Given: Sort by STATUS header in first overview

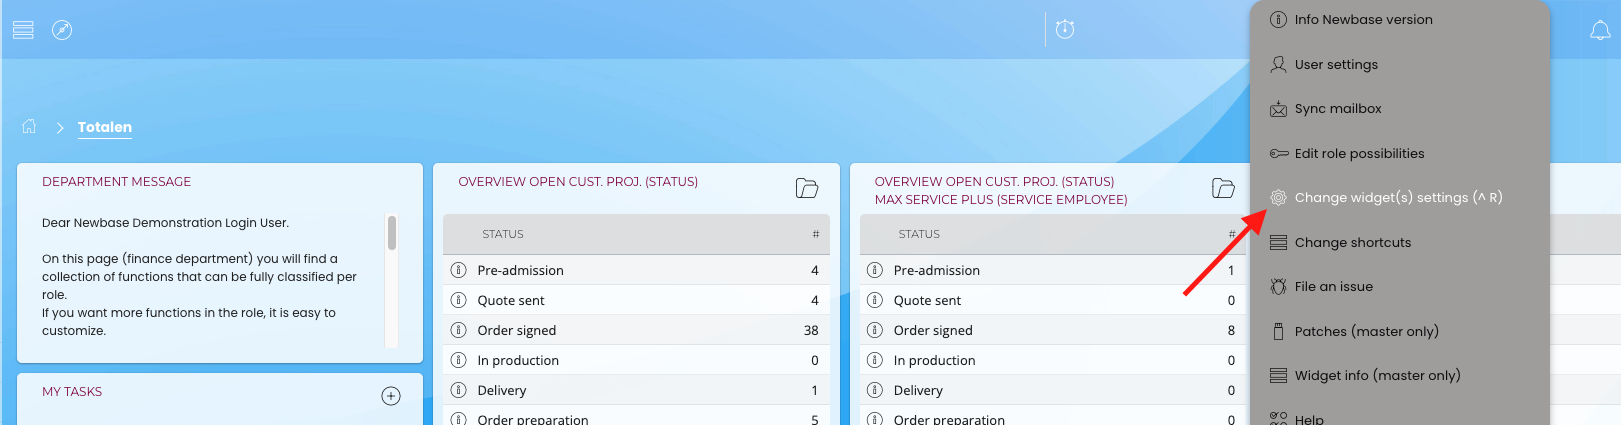Looking at the screenshot, I should pos(503,234).
